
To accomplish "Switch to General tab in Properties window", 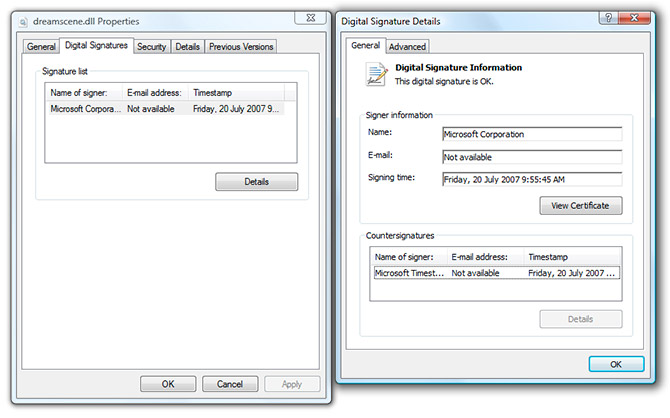I will click(41, 47).
